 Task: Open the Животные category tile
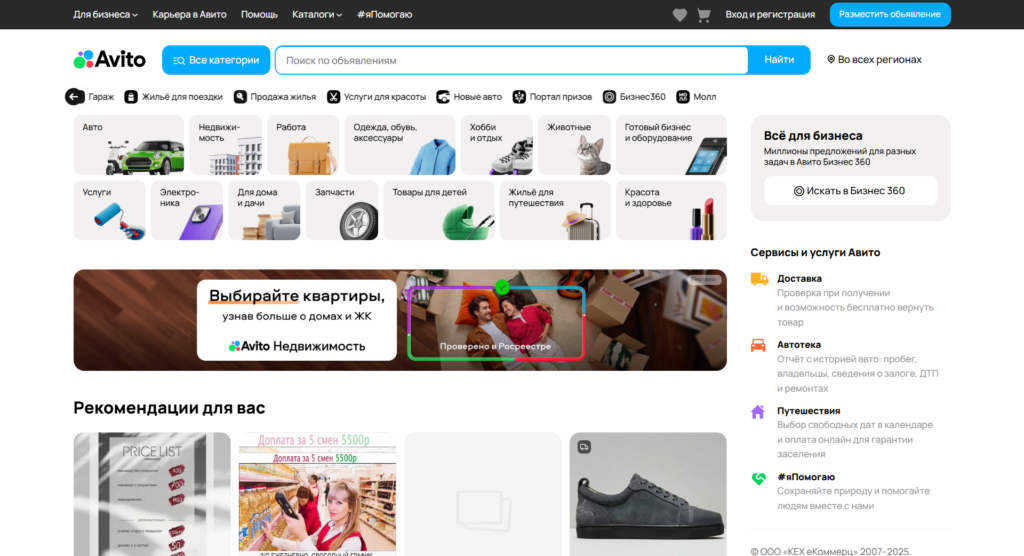(574, 144)
